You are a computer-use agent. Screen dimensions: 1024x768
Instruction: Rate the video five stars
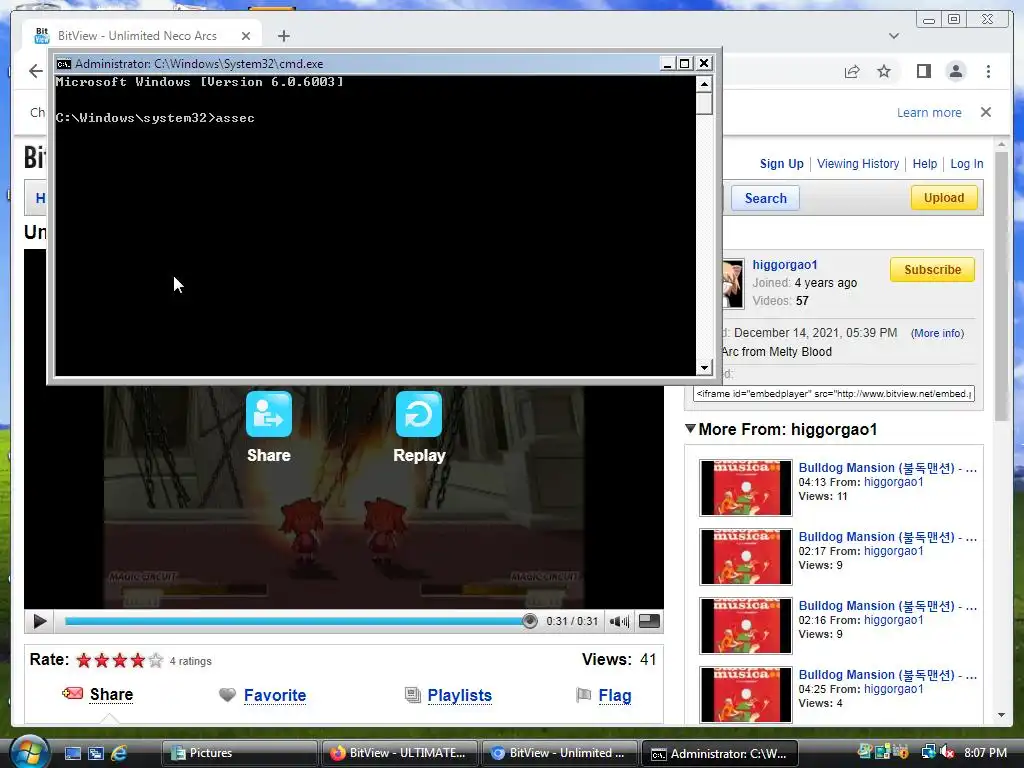click(x=155, y=660)
